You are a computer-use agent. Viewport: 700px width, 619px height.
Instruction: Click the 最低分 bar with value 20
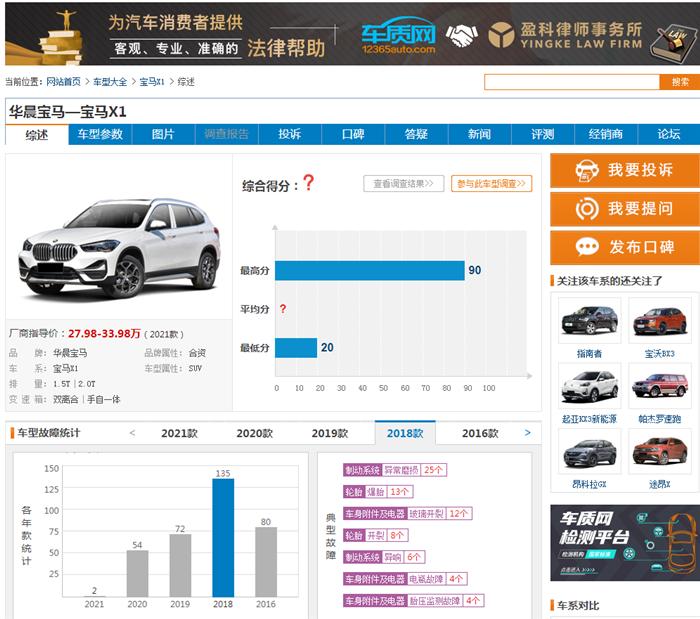point(296,348)
